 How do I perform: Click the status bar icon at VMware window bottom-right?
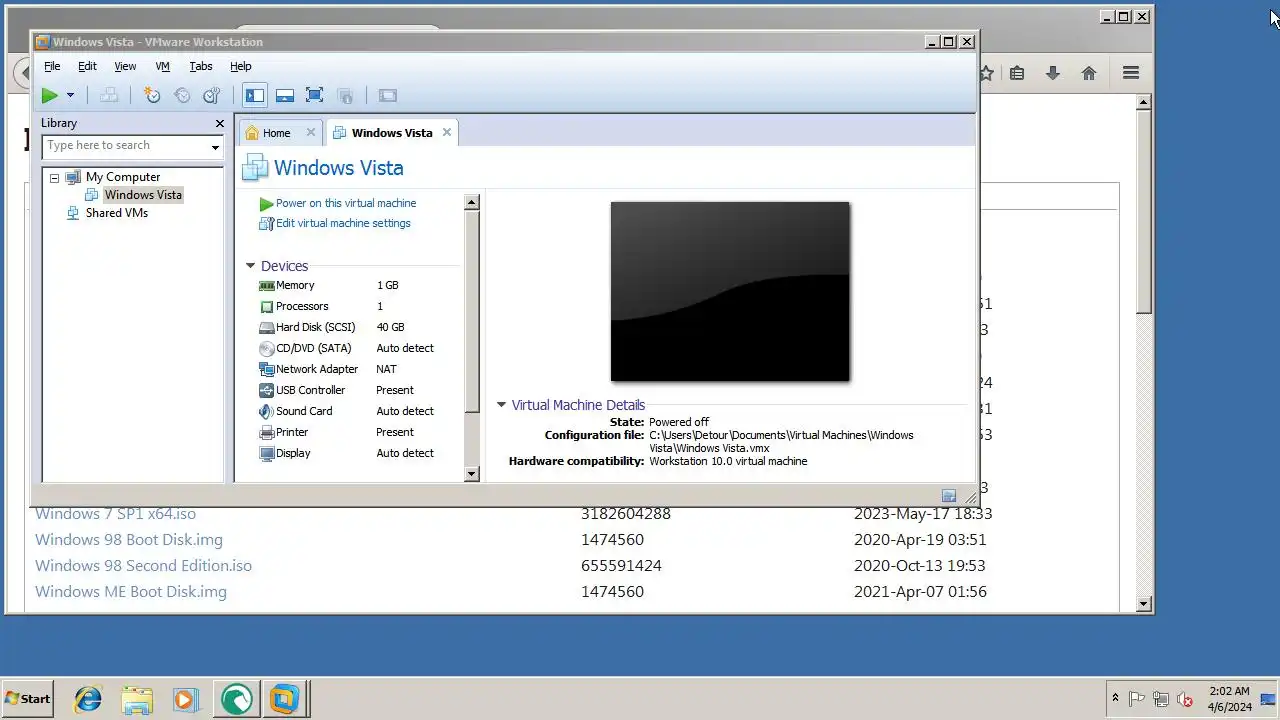click(x=949, y=496)
